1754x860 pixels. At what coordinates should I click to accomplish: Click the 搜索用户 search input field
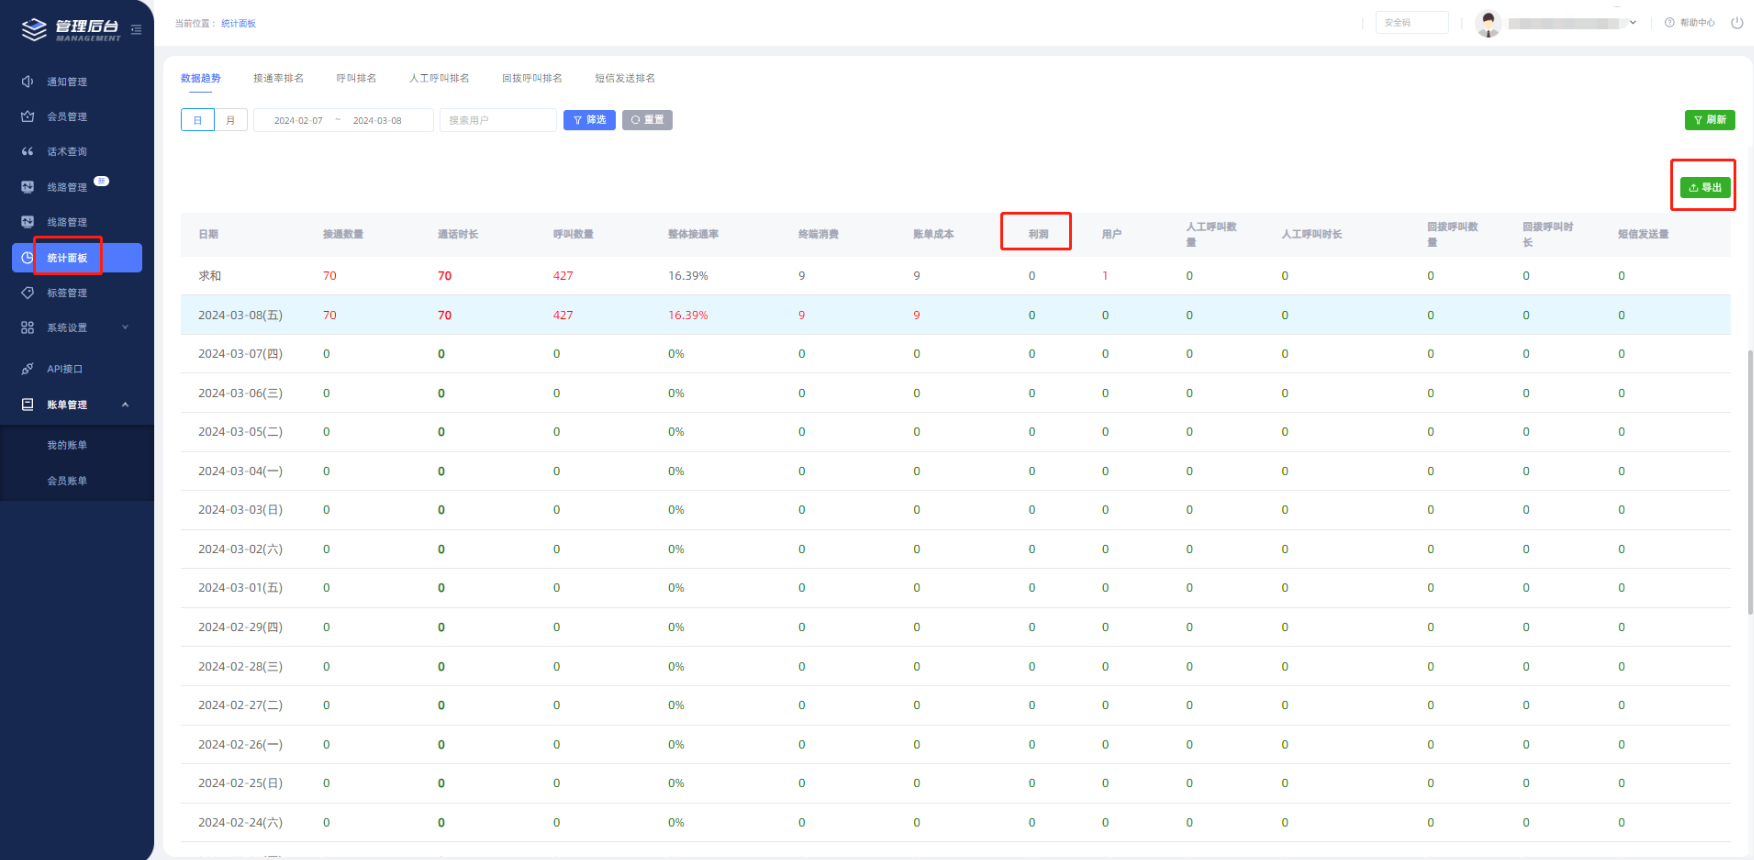point(497,120)
